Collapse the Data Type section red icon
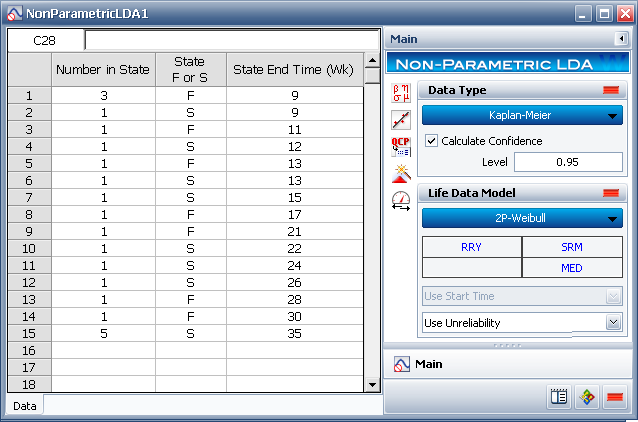This screenshot has width=638, height=422. point(610,90)
